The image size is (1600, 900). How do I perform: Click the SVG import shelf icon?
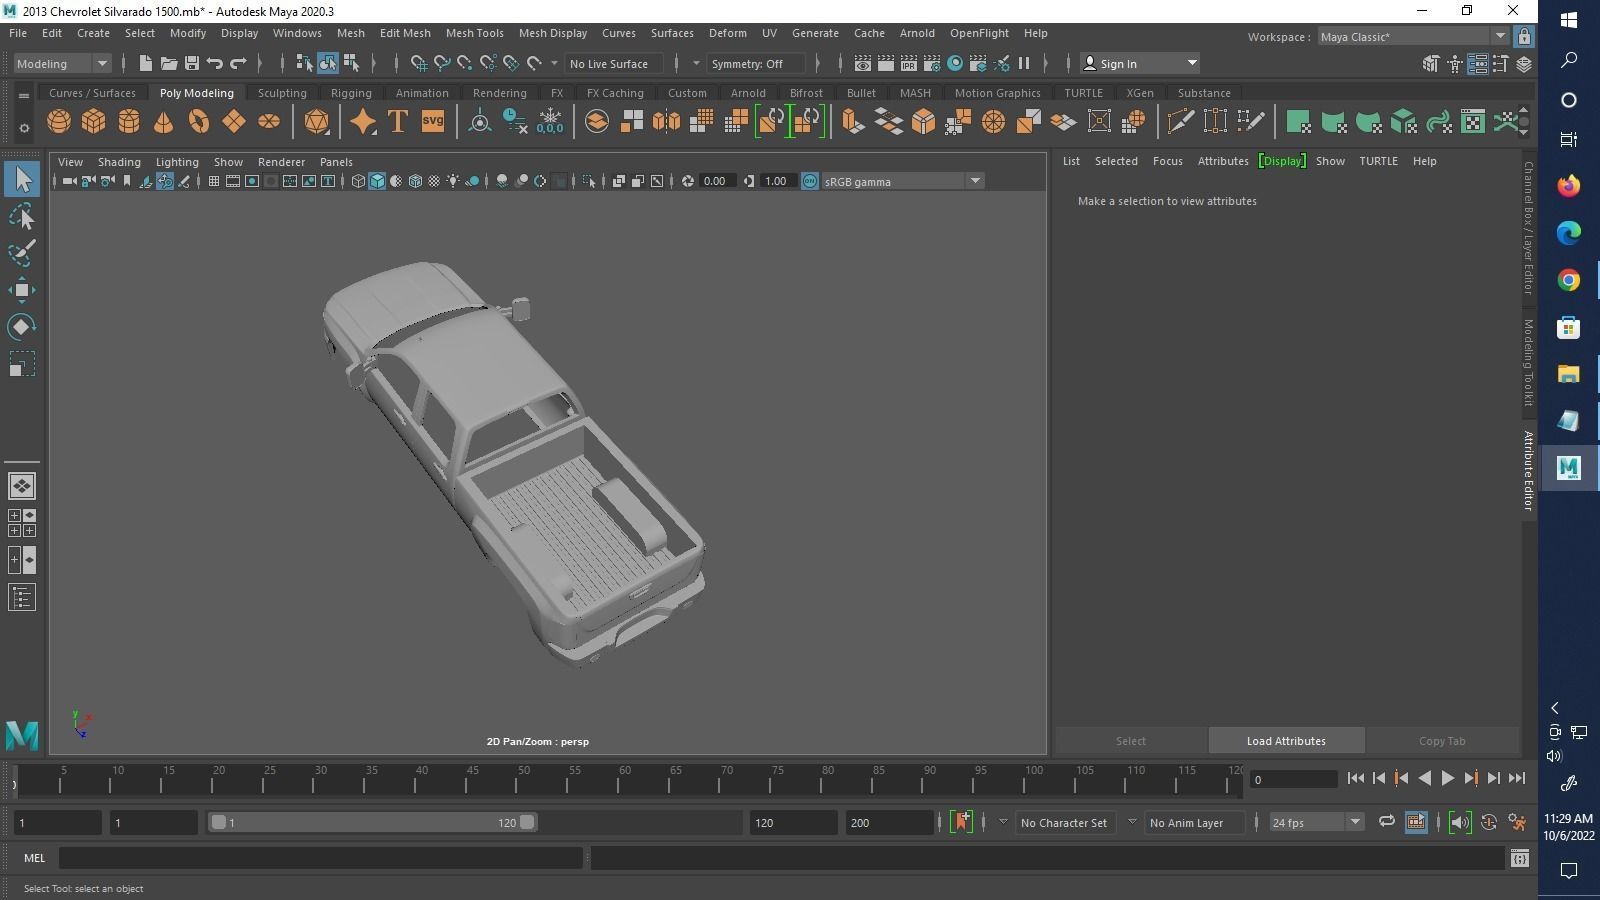[x=433, y=122]
